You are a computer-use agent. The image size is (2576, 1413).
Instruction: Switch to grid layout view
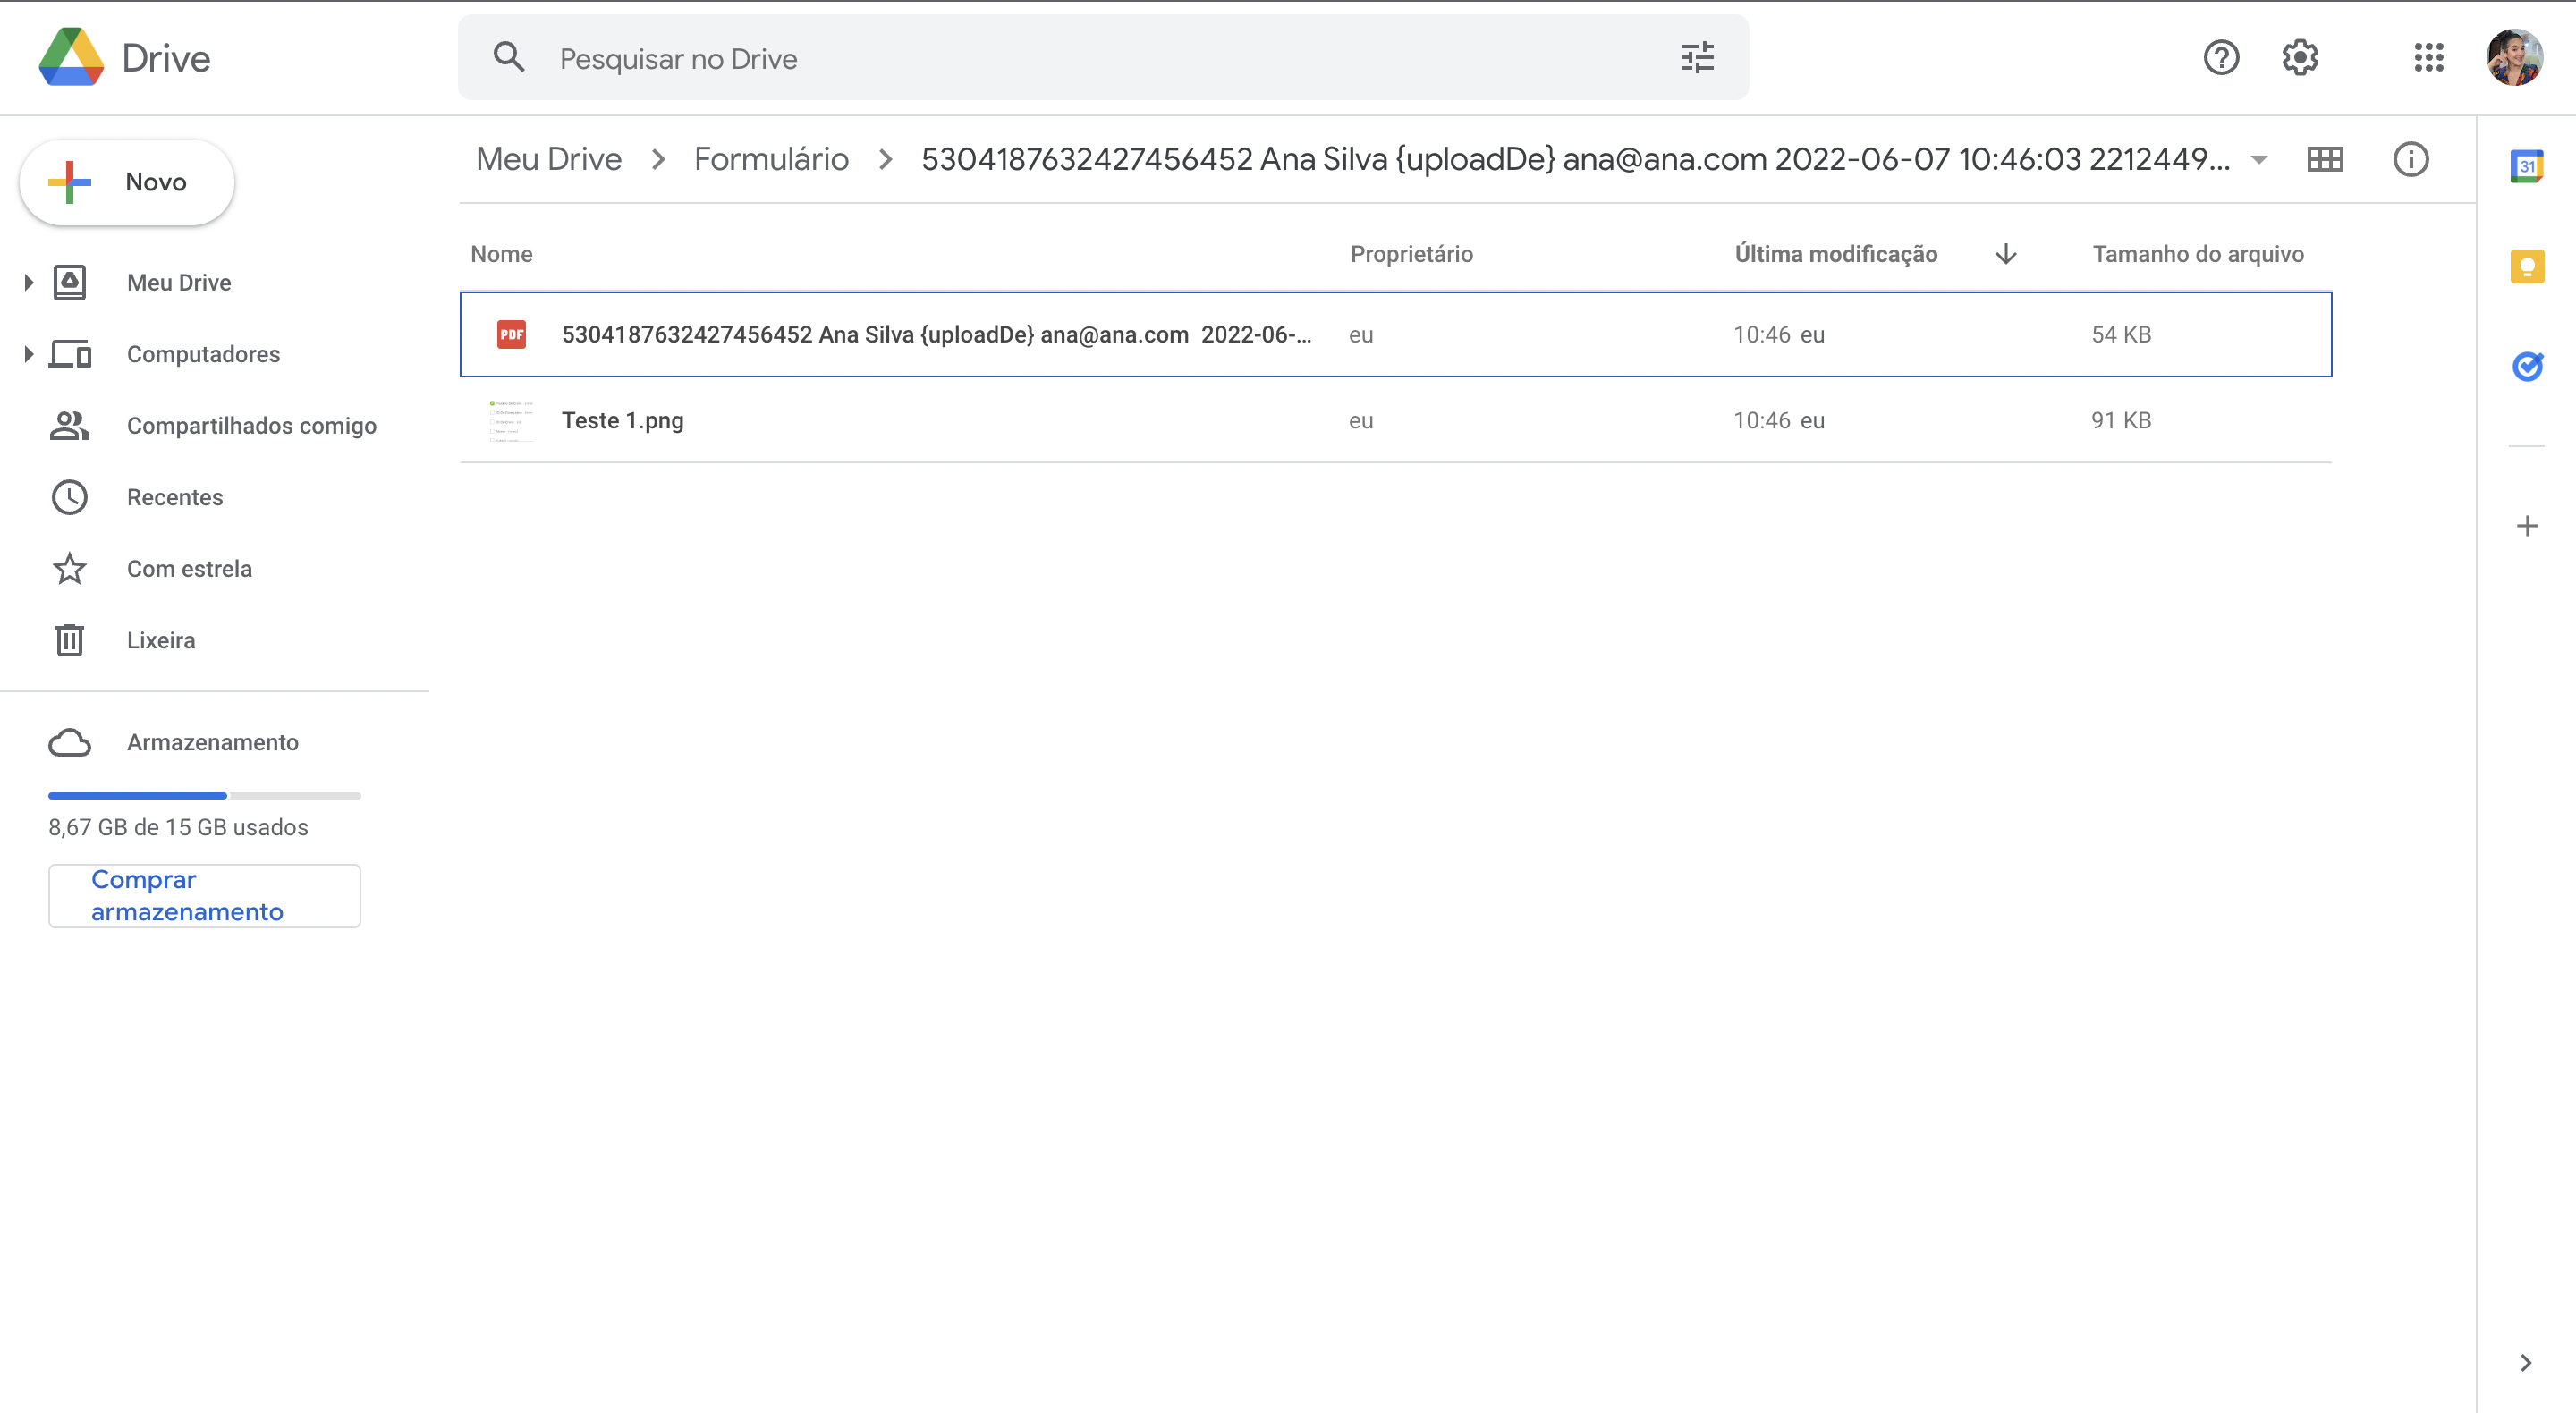pyautogui.click(x=2324, y=159)
